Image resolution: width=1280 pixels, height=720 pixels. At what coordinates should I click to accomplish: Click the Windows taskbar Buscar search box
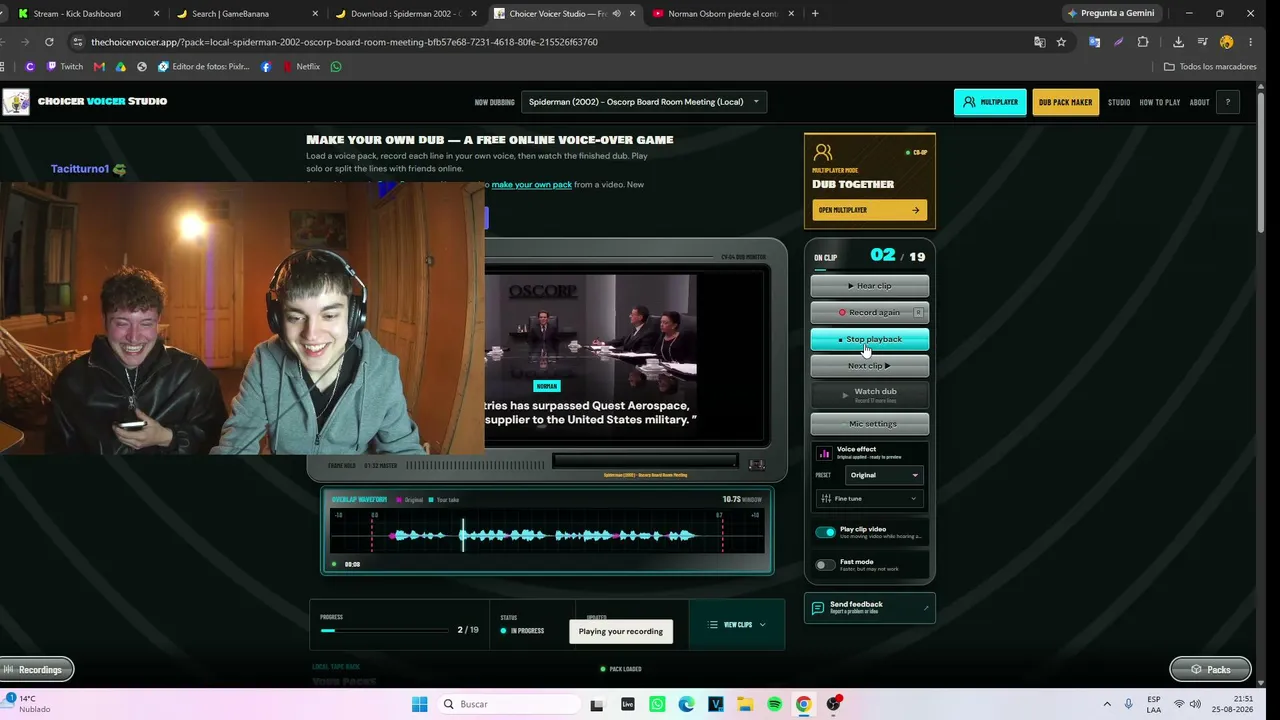(x=508, y=704)
